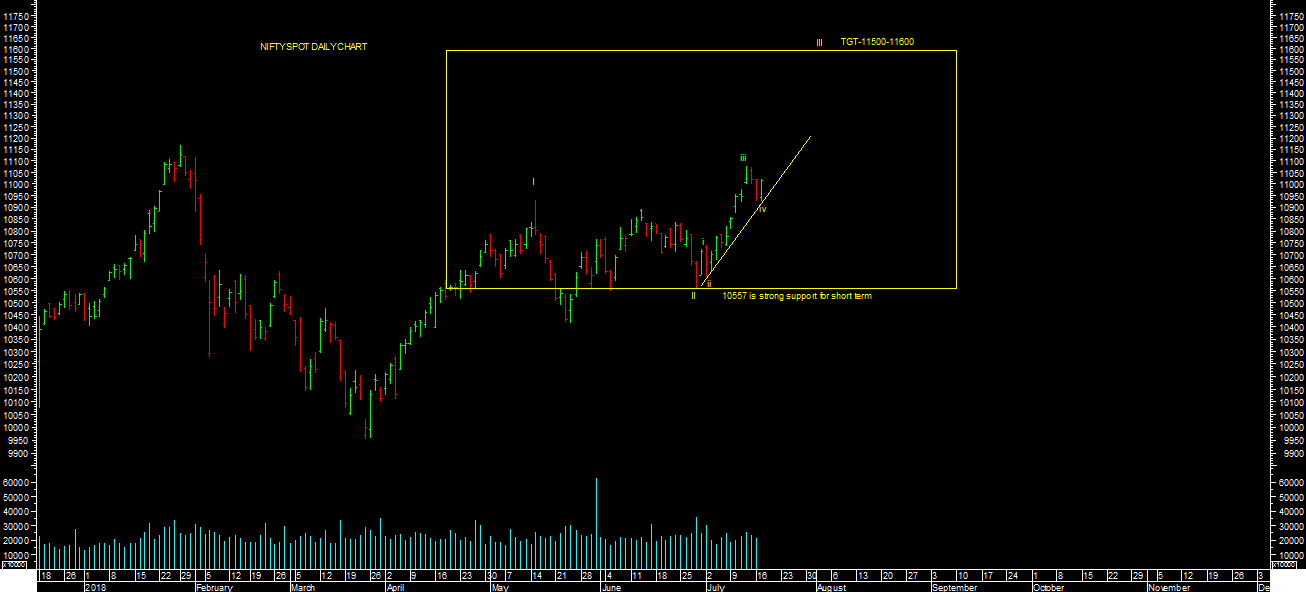
Task: Select the wave I label above the May peak
Action: click(x=533, y=181)
